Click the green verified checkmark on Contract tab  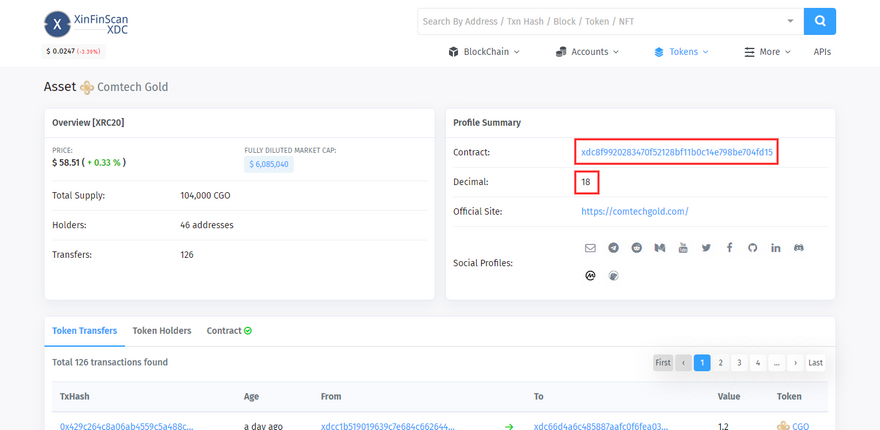pyautogui.click(x=248, y=331)
